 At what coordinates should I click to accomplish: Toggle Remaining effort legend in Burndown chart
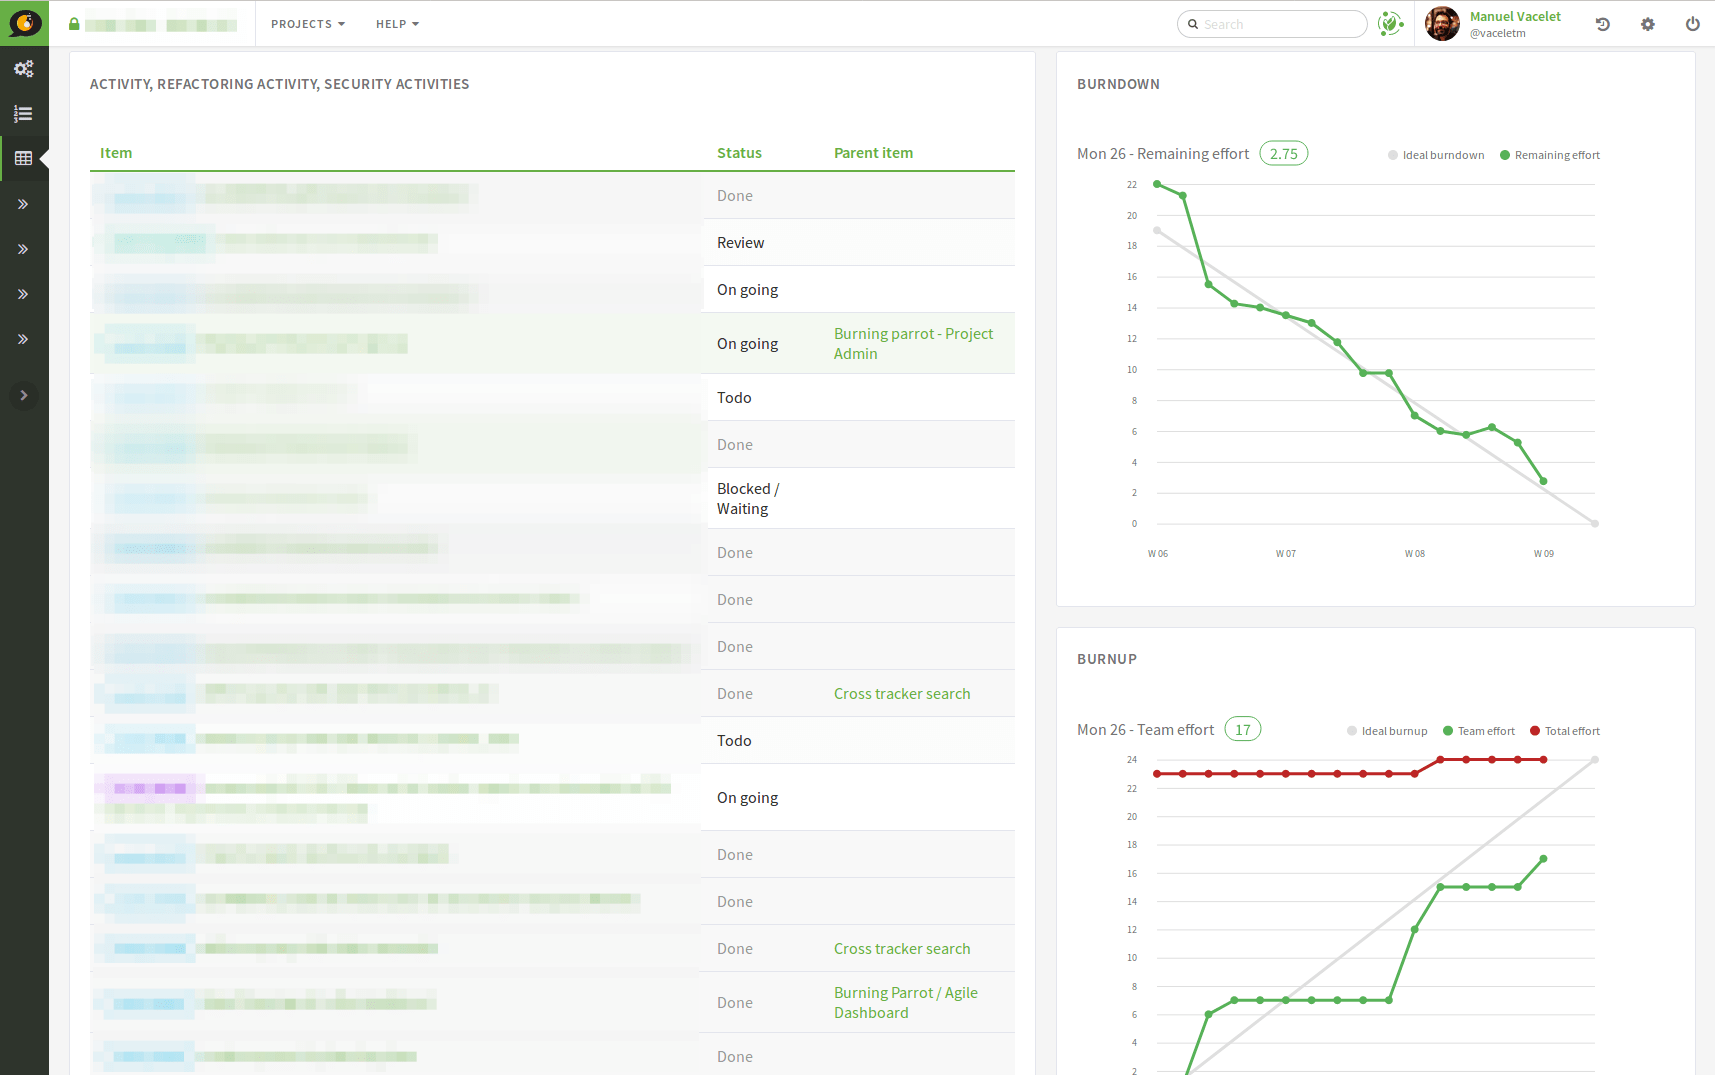click(x=1550, y=155)
